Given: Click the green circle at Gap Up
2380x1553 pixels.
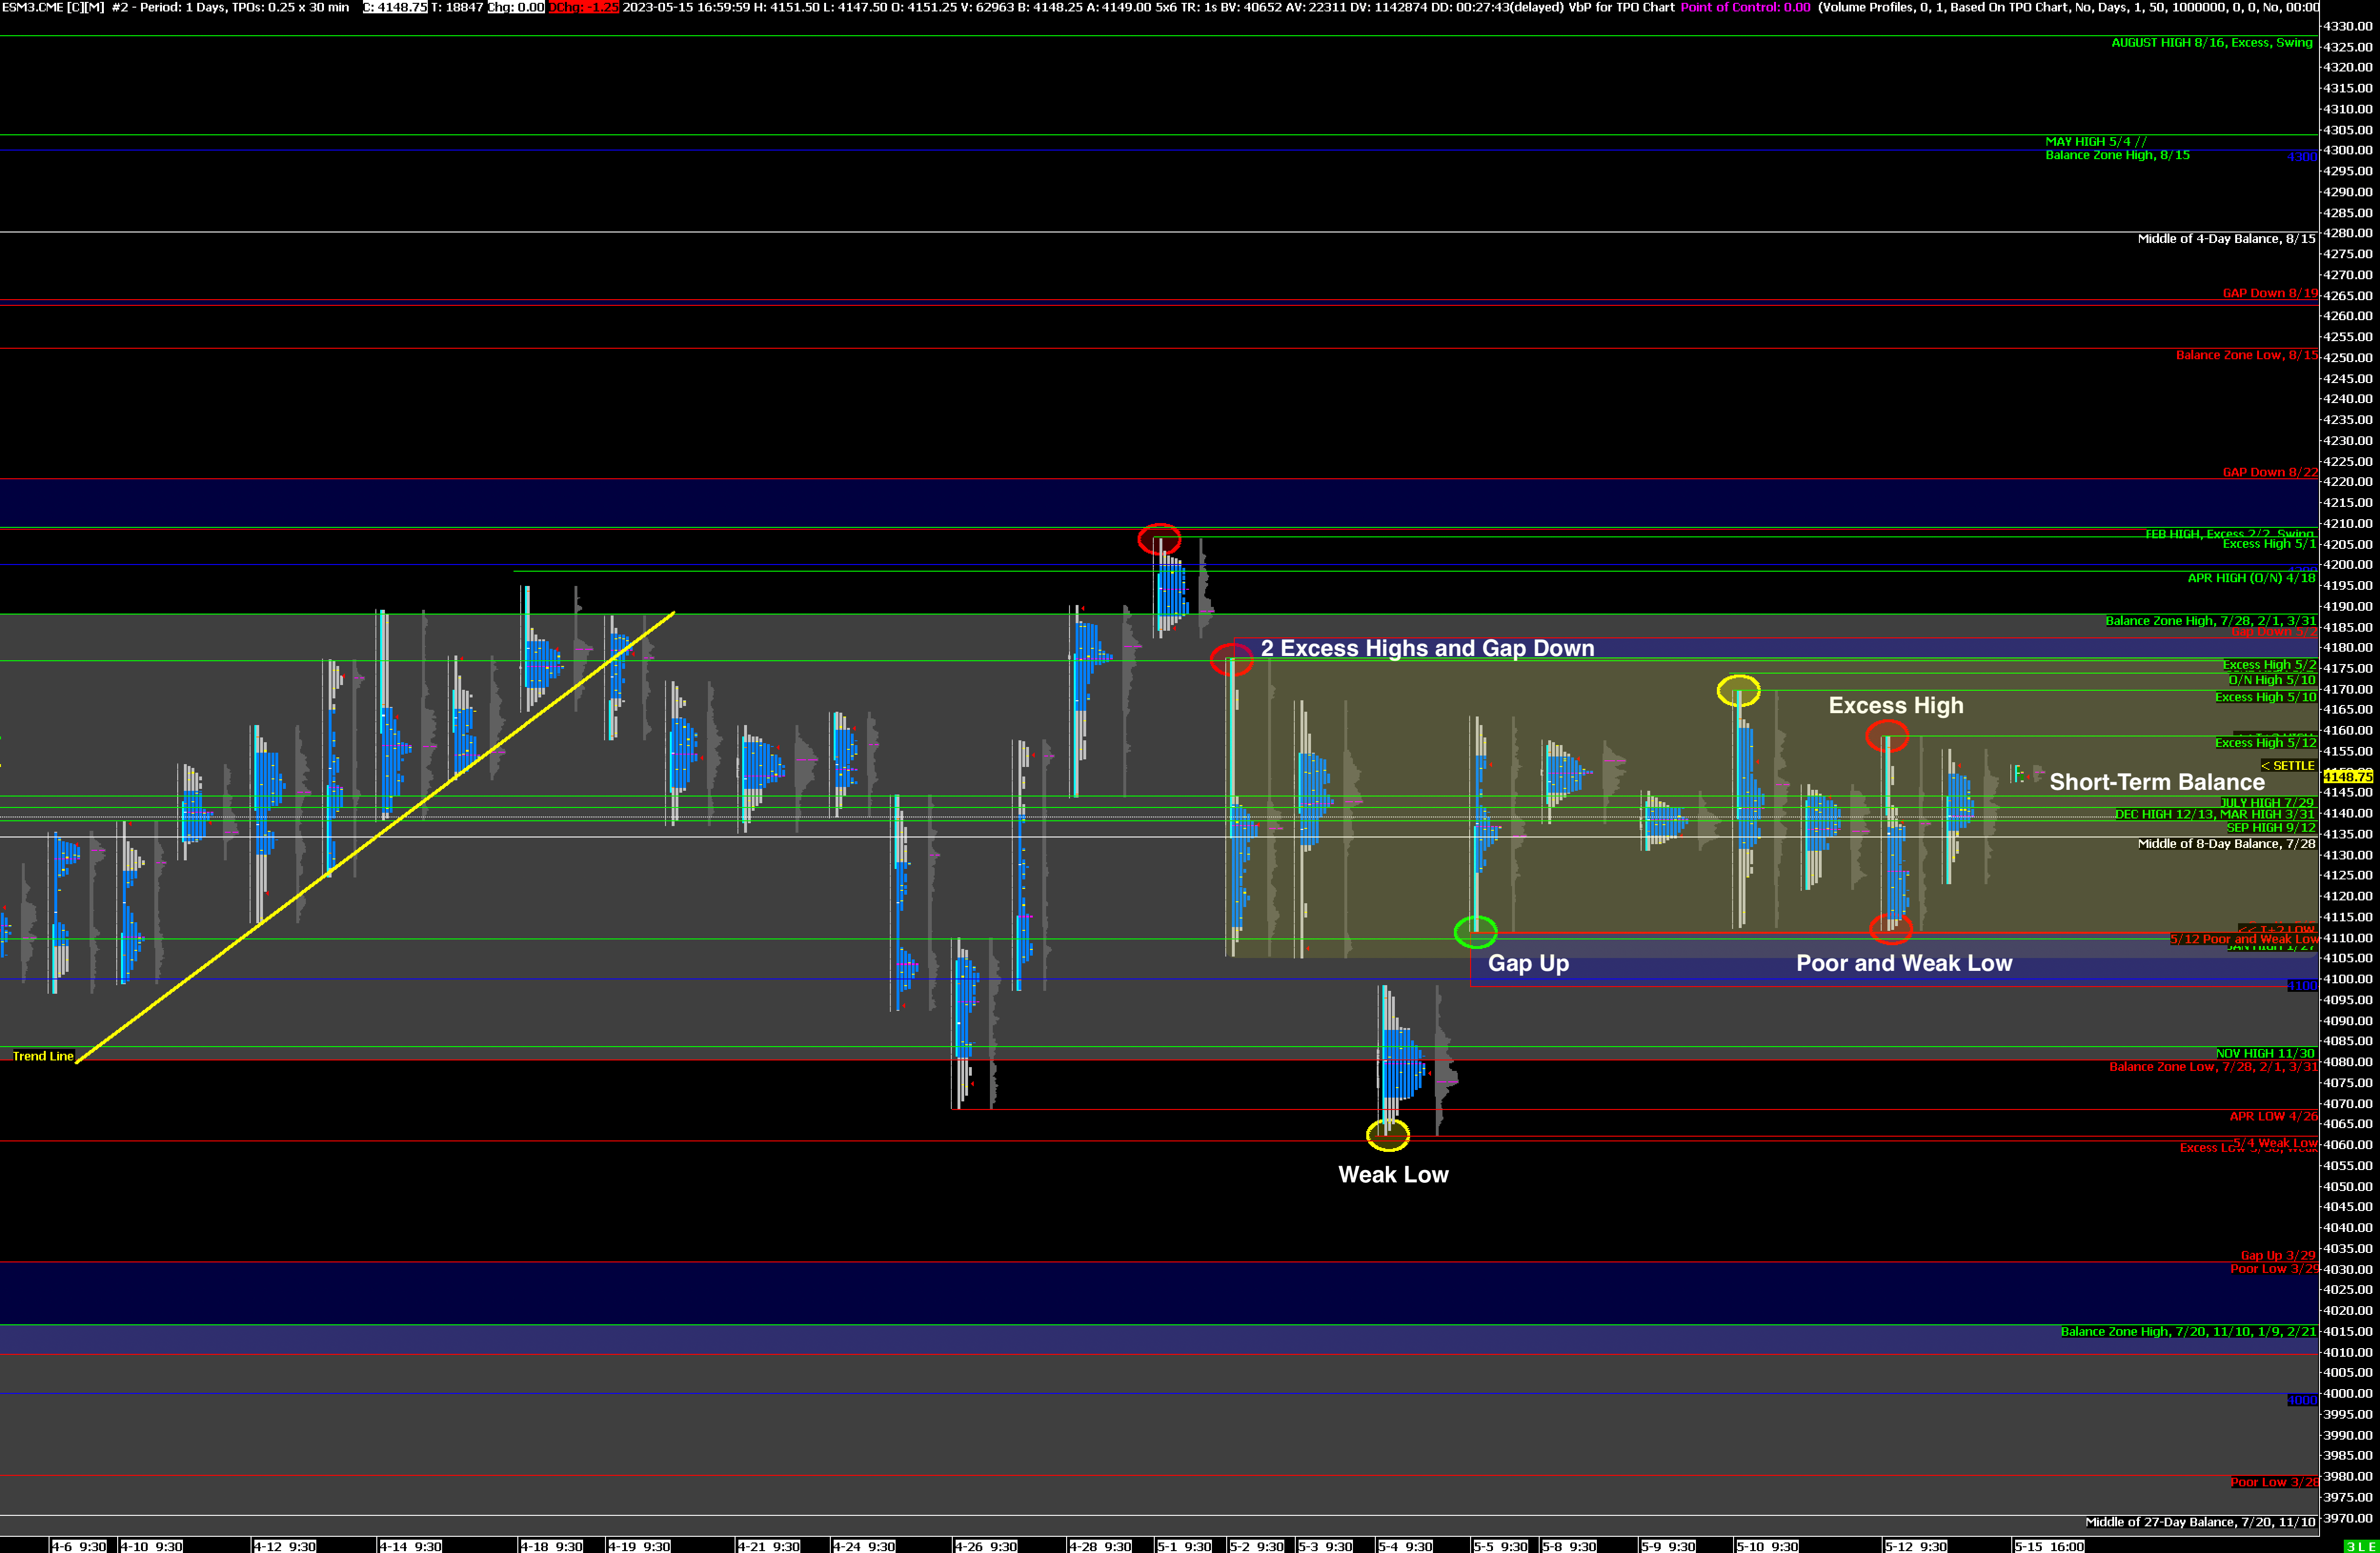Looking at the screenshot, I should coord(1475,932).
